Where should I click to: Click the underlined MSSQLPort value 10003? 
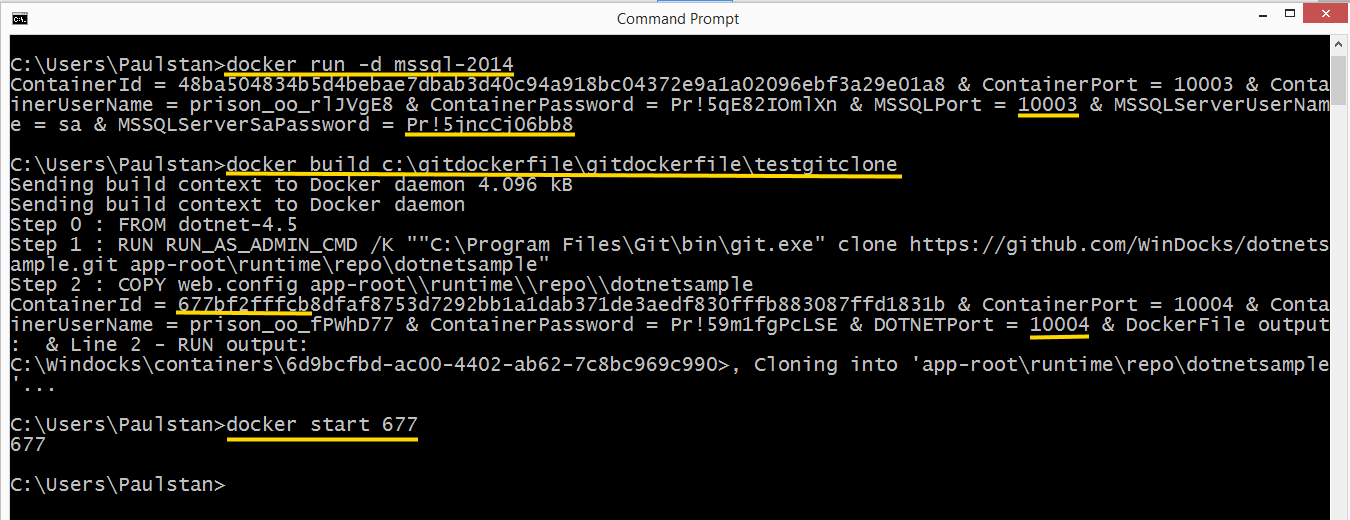point(1047,105)
